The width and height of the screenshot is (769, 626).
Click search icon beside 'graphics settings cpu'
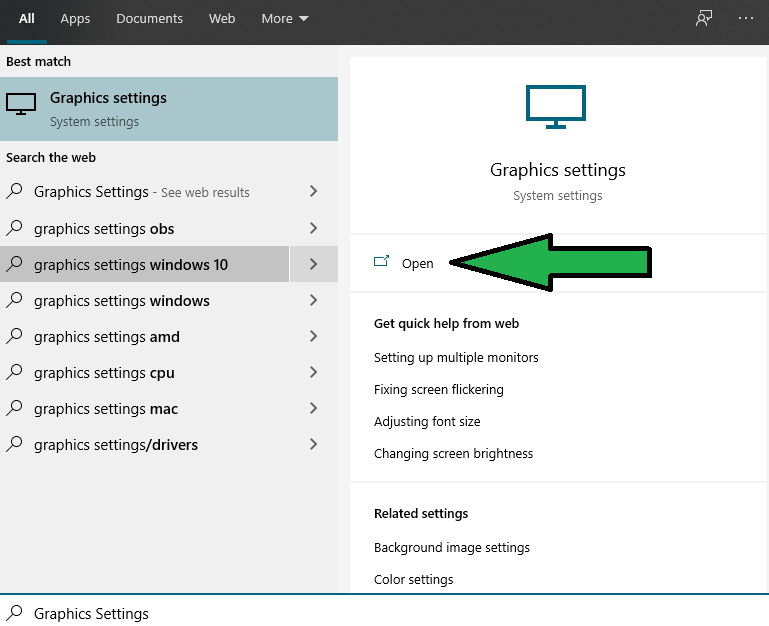(15, 372)
